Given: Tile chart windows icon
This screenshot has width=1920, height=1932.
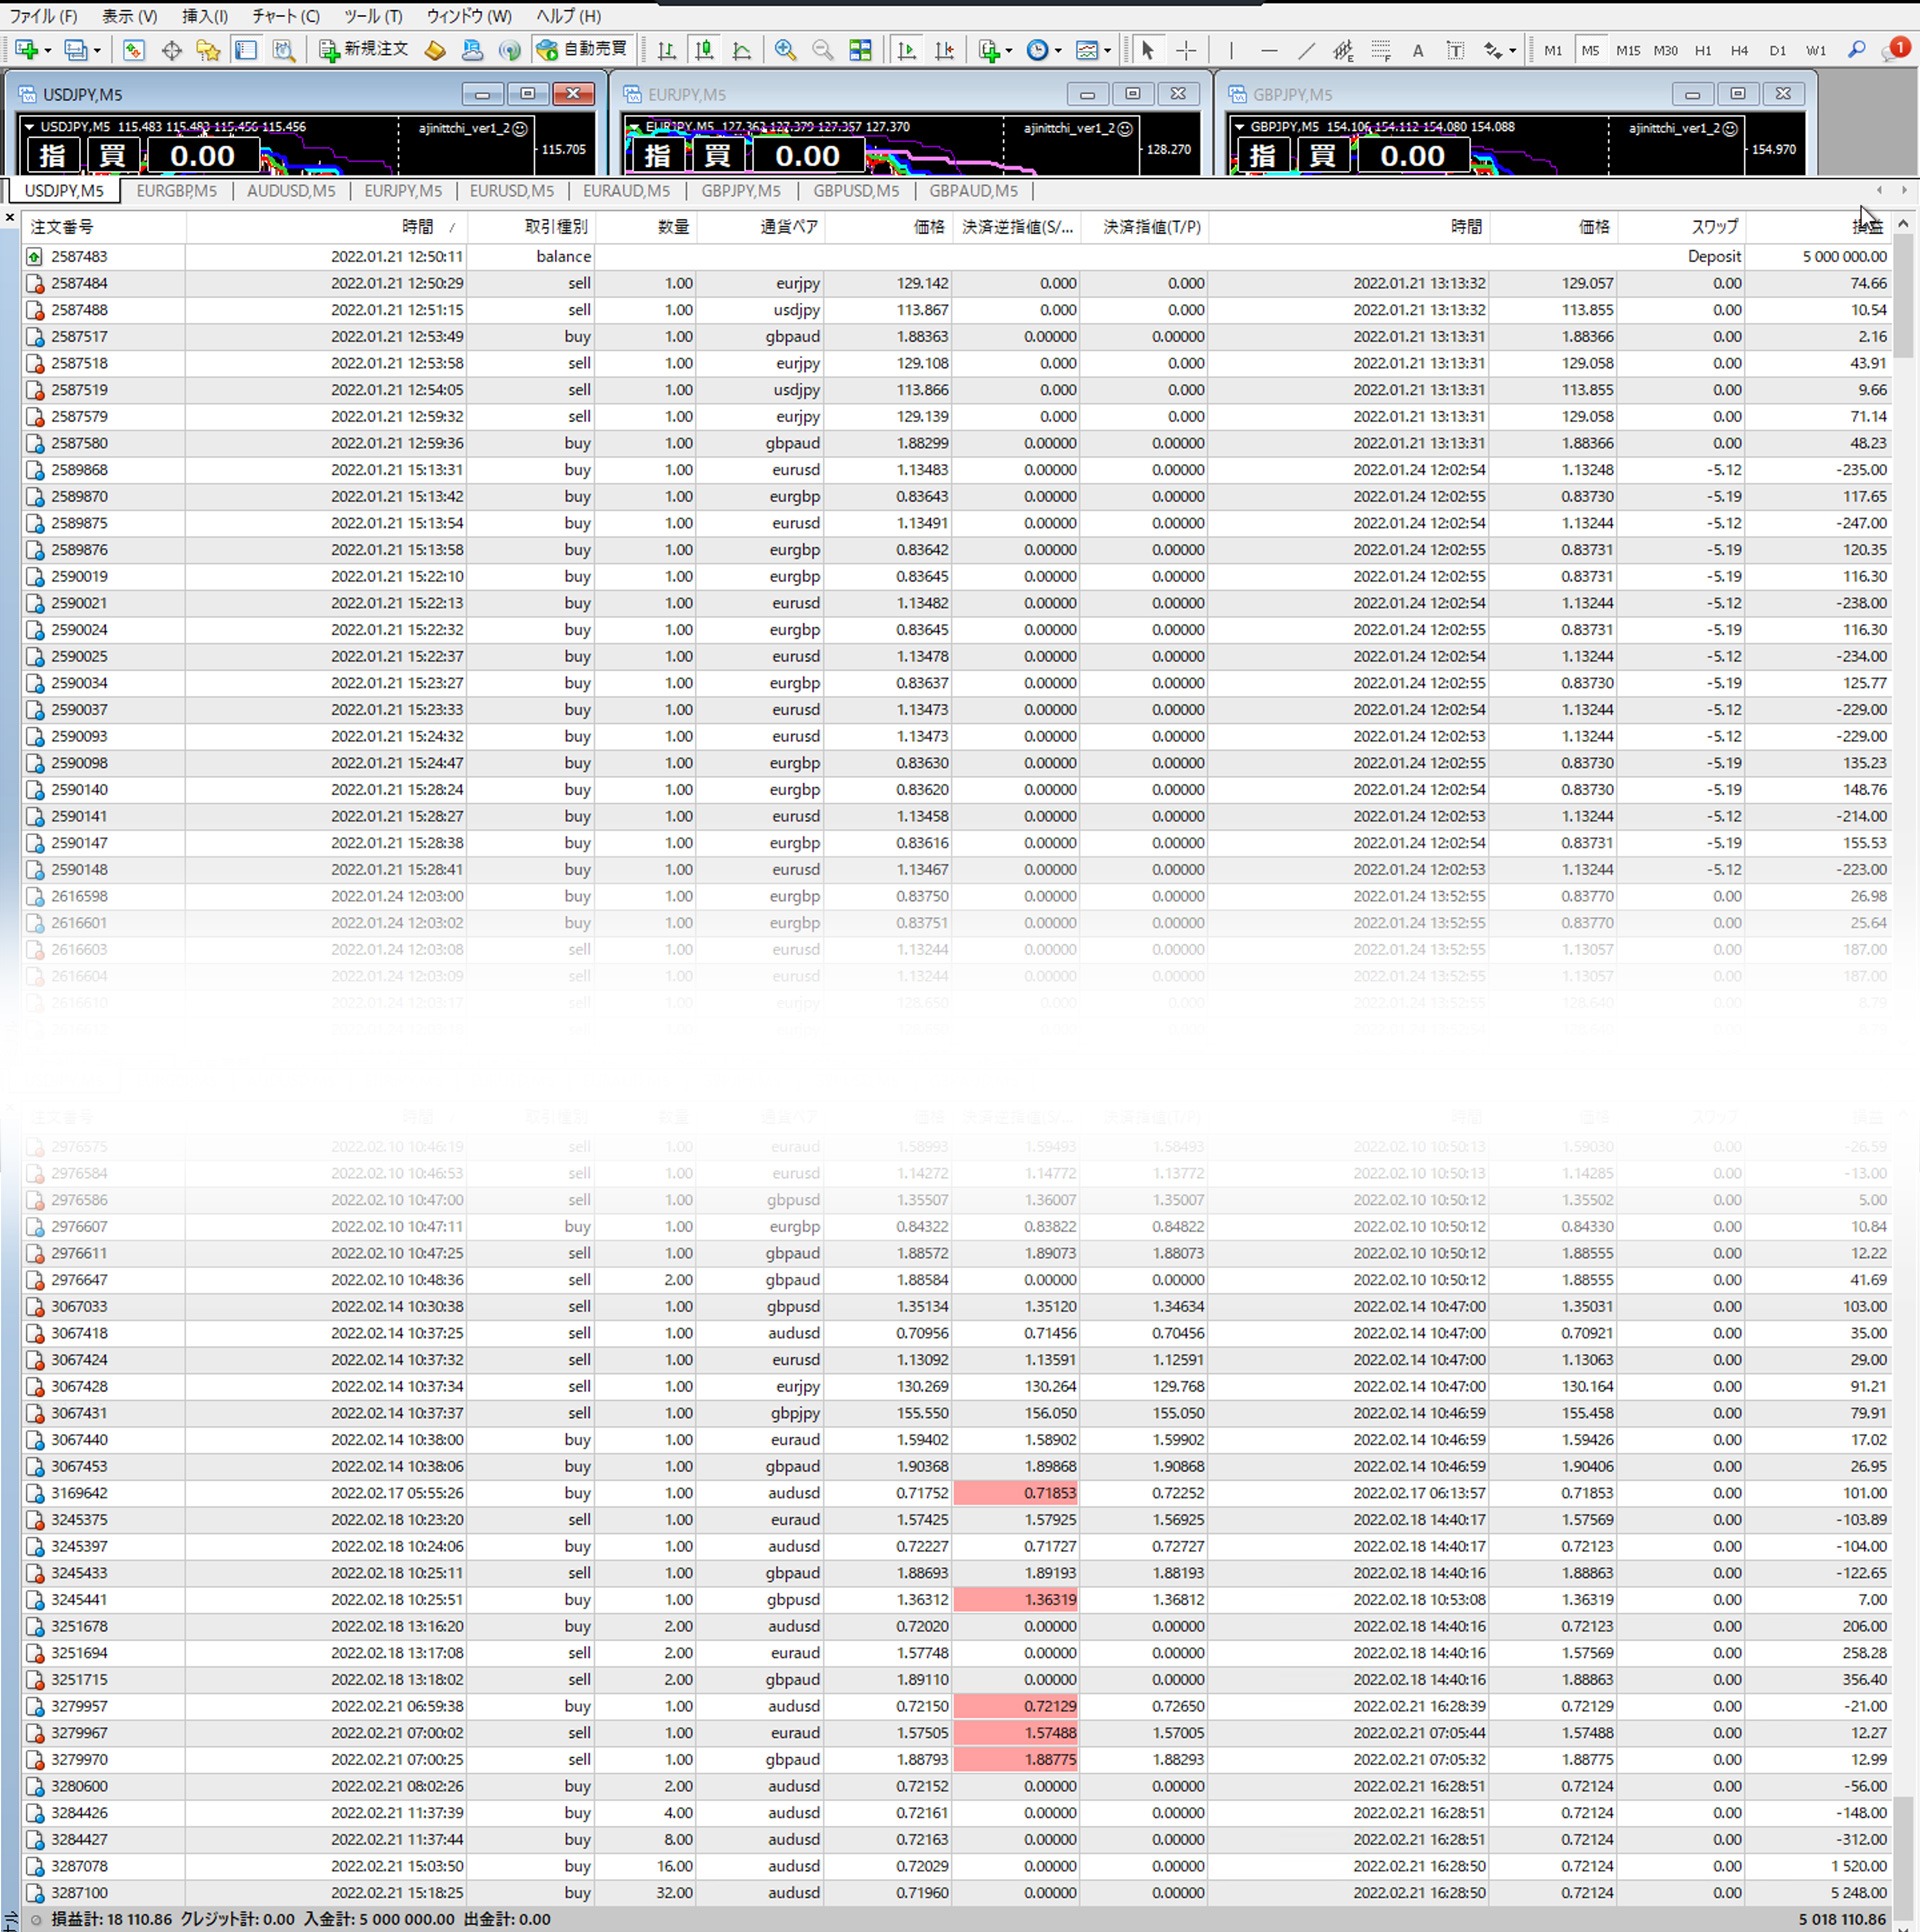Looking at the screenshot, I should tap(860, 50).
